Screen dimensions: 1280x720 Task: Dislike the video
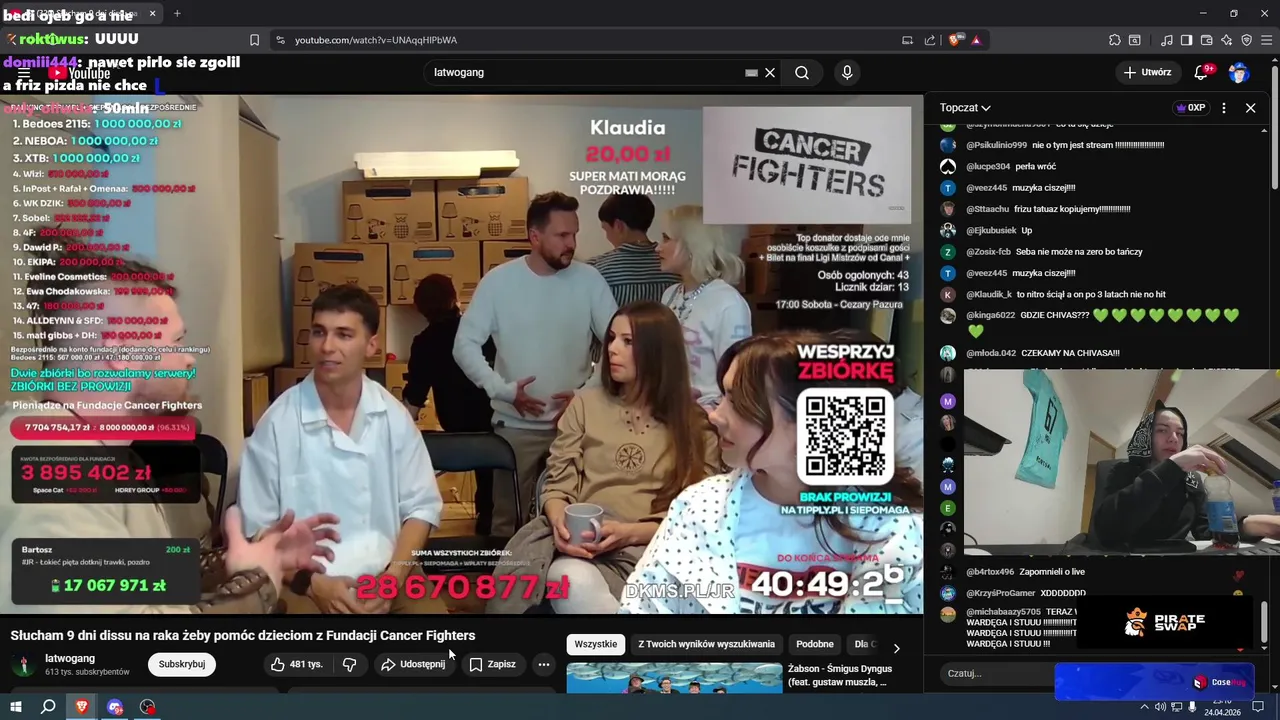349,664
